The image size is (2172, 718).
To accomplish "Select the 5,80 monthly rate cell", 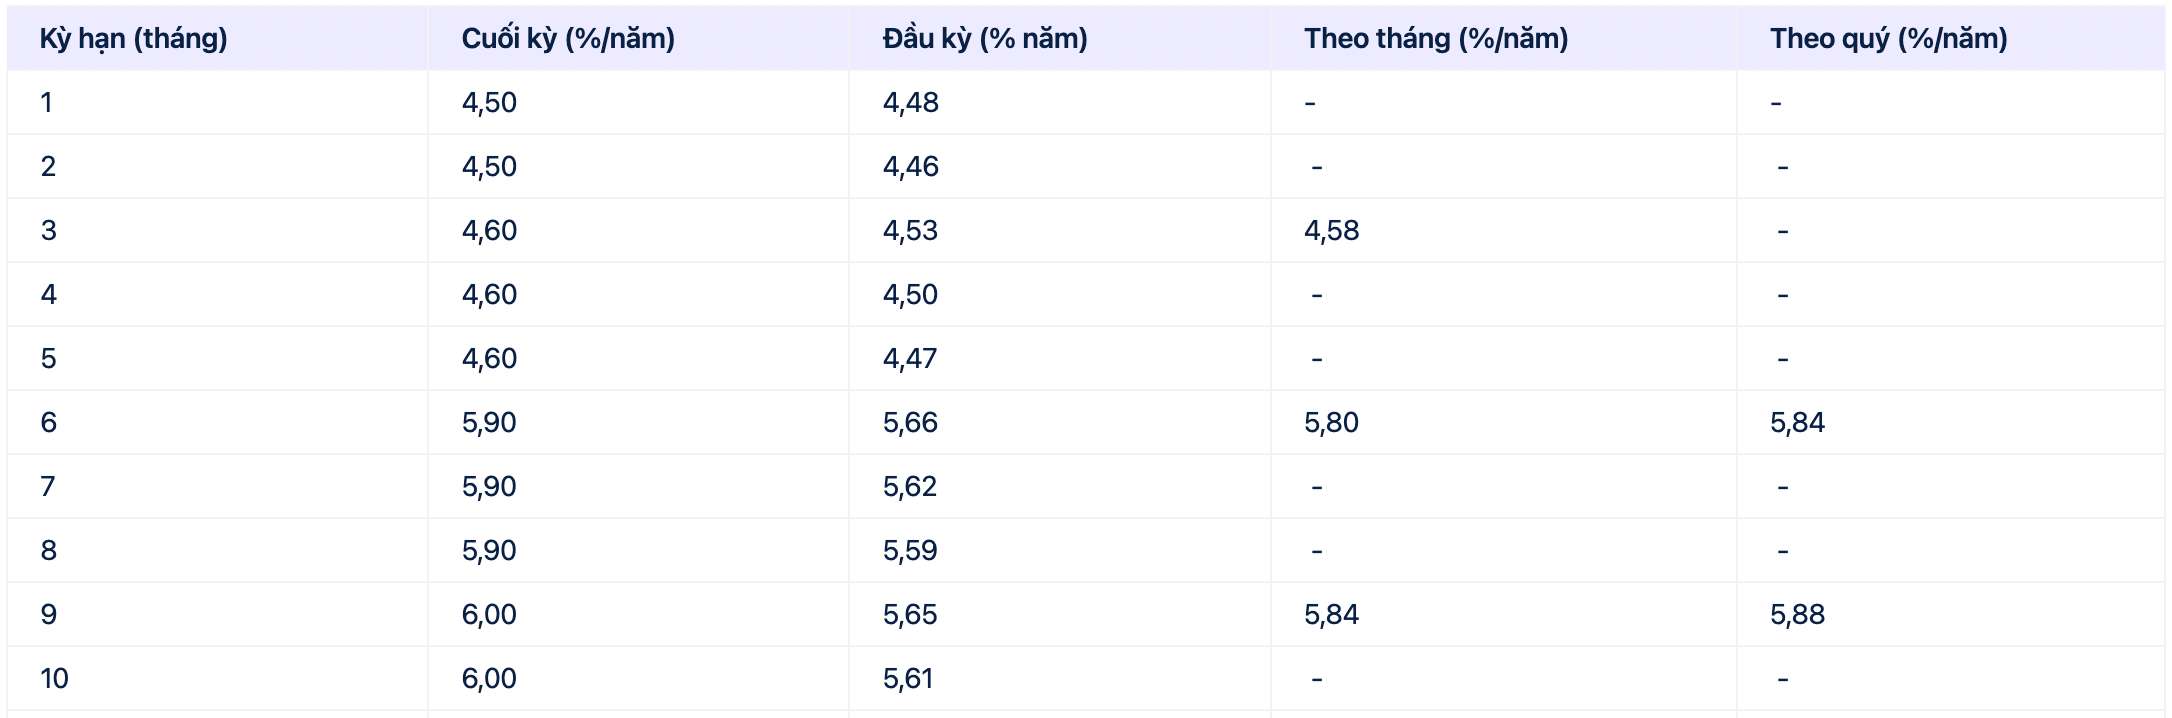I will click(x=1331, y=423).
